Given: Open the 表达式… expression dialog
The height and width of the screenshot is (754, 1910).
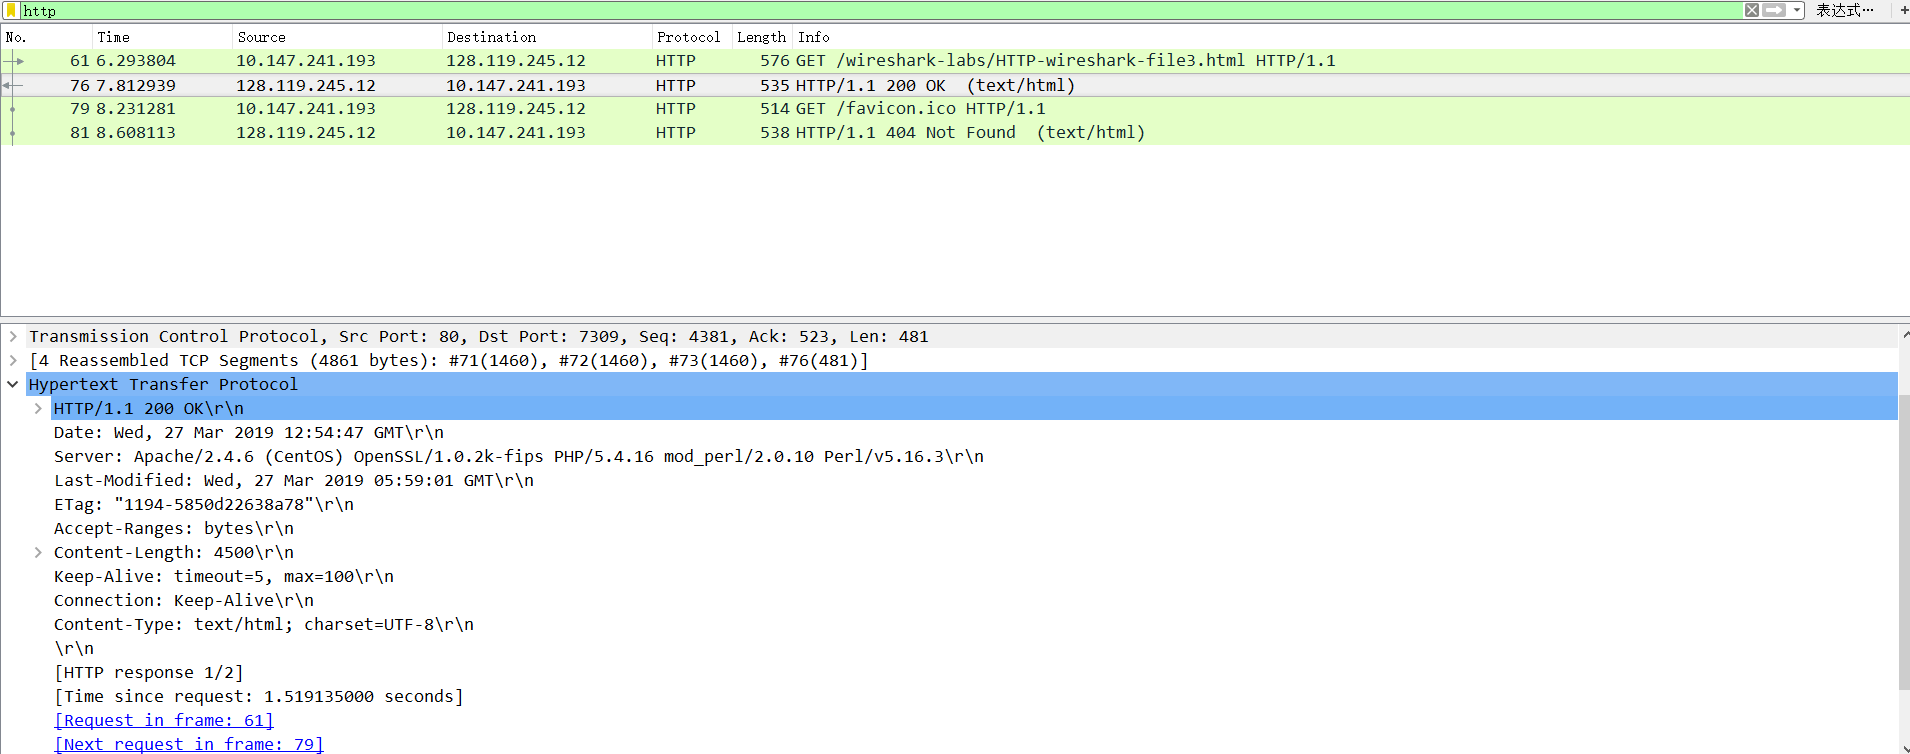Looking at the screenshot, I should point(1845,10).
